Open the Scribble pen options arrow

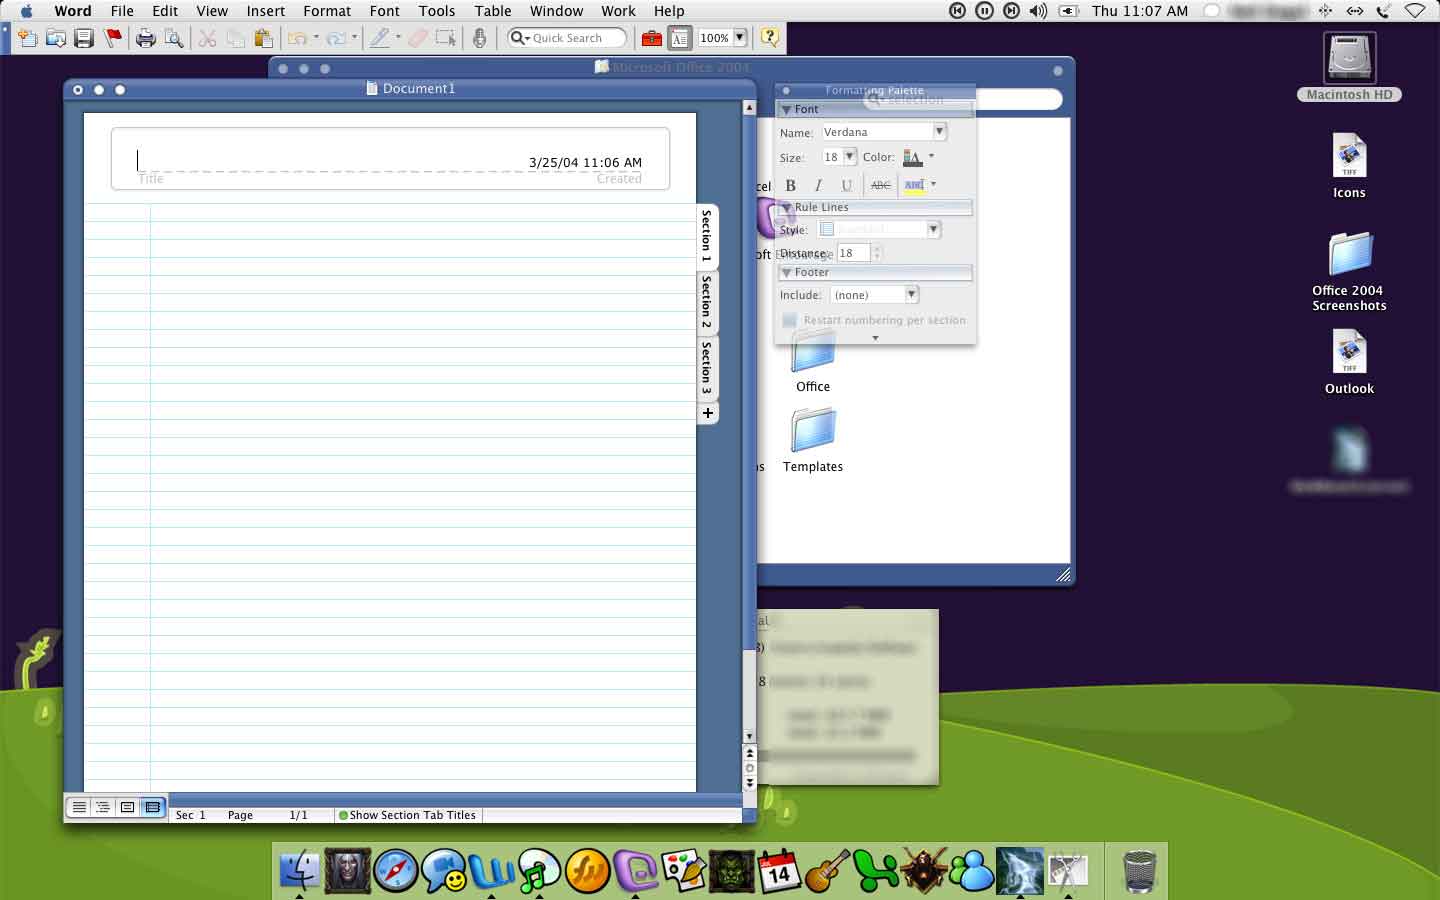pyautogui.click(x=398, y=38)
